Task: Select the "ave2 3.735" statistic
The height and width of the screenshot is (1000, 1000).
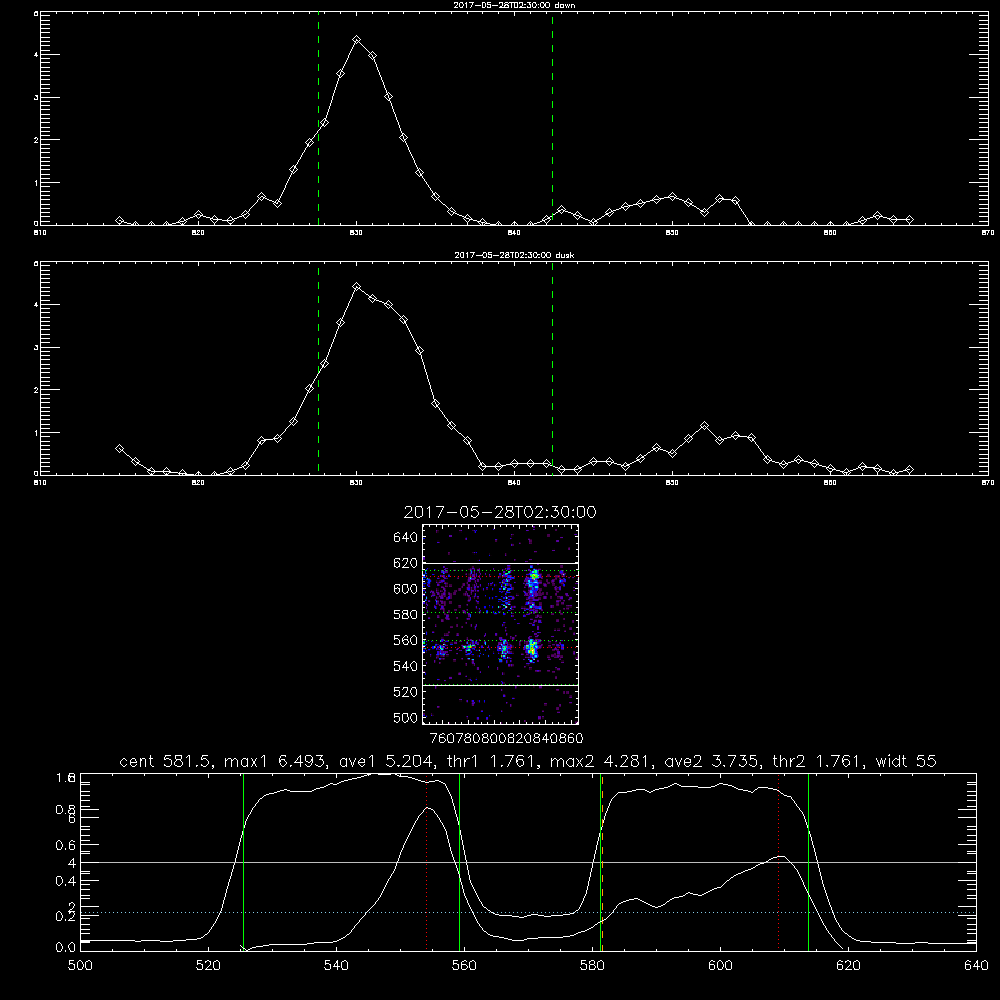Action: coord(710,761)
